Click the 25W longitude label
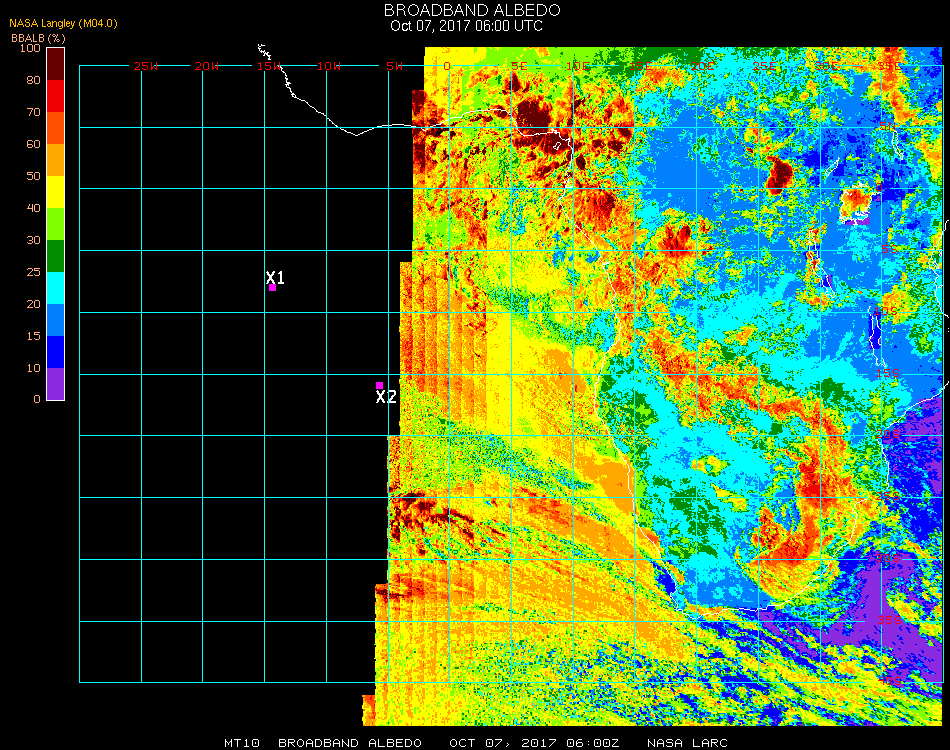The image size is (950, 750). pos(146,66)
